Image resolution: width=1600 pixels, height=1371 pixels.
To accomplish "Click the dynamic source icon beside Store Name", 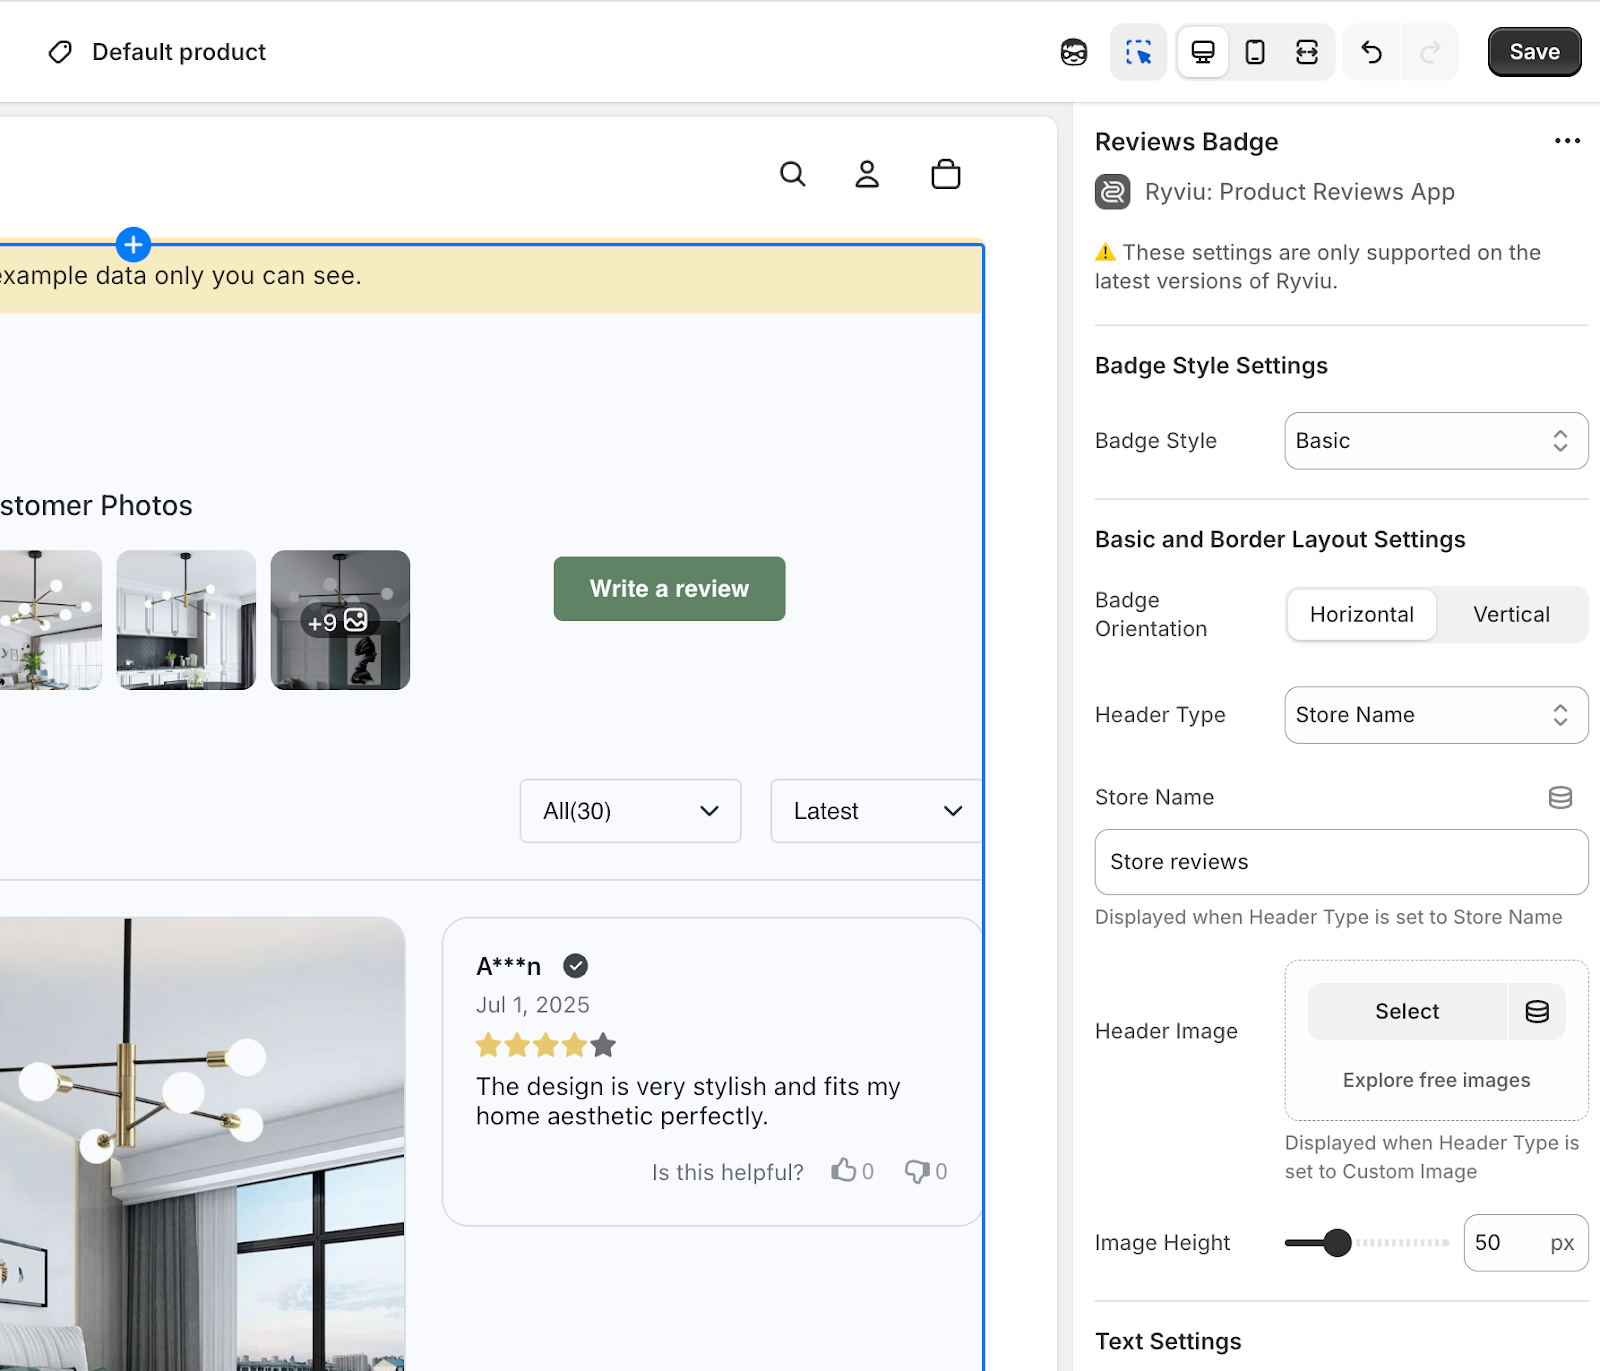I will 1559,797.
